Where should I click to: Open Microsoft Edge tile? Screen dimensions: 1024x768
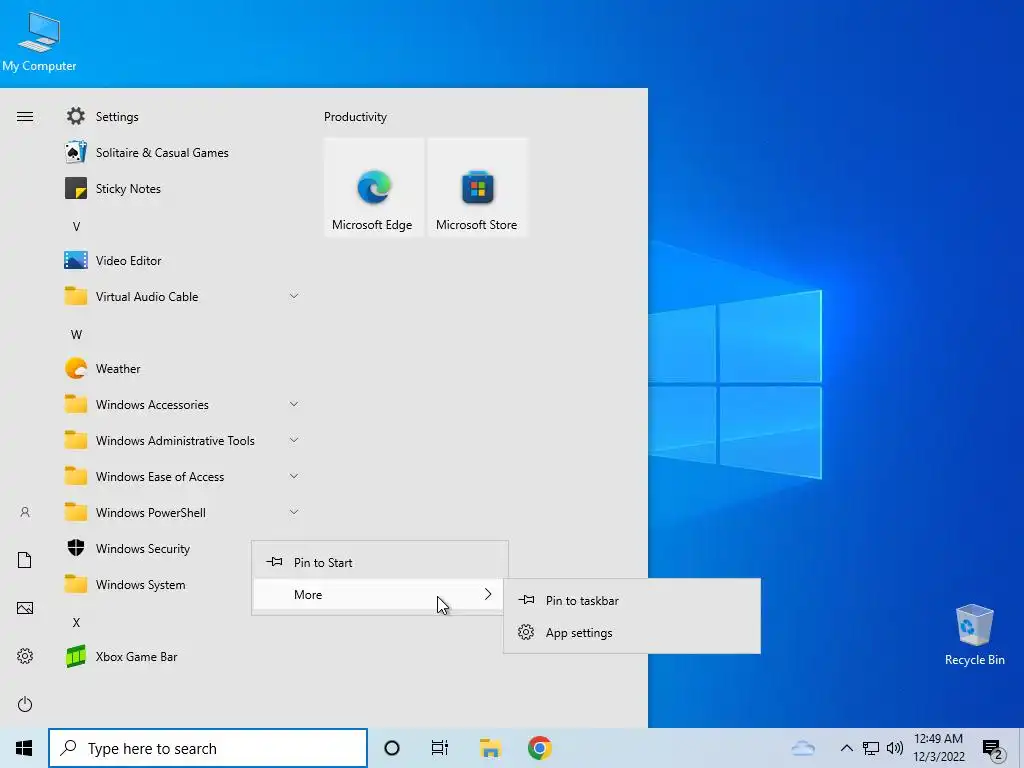coord(374,187)
